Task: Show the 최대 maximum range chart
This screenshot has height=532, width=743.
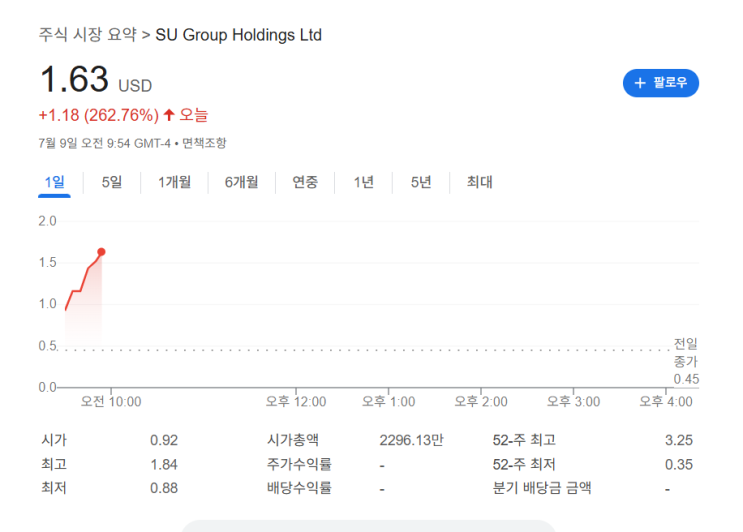Action: point(480,182)
